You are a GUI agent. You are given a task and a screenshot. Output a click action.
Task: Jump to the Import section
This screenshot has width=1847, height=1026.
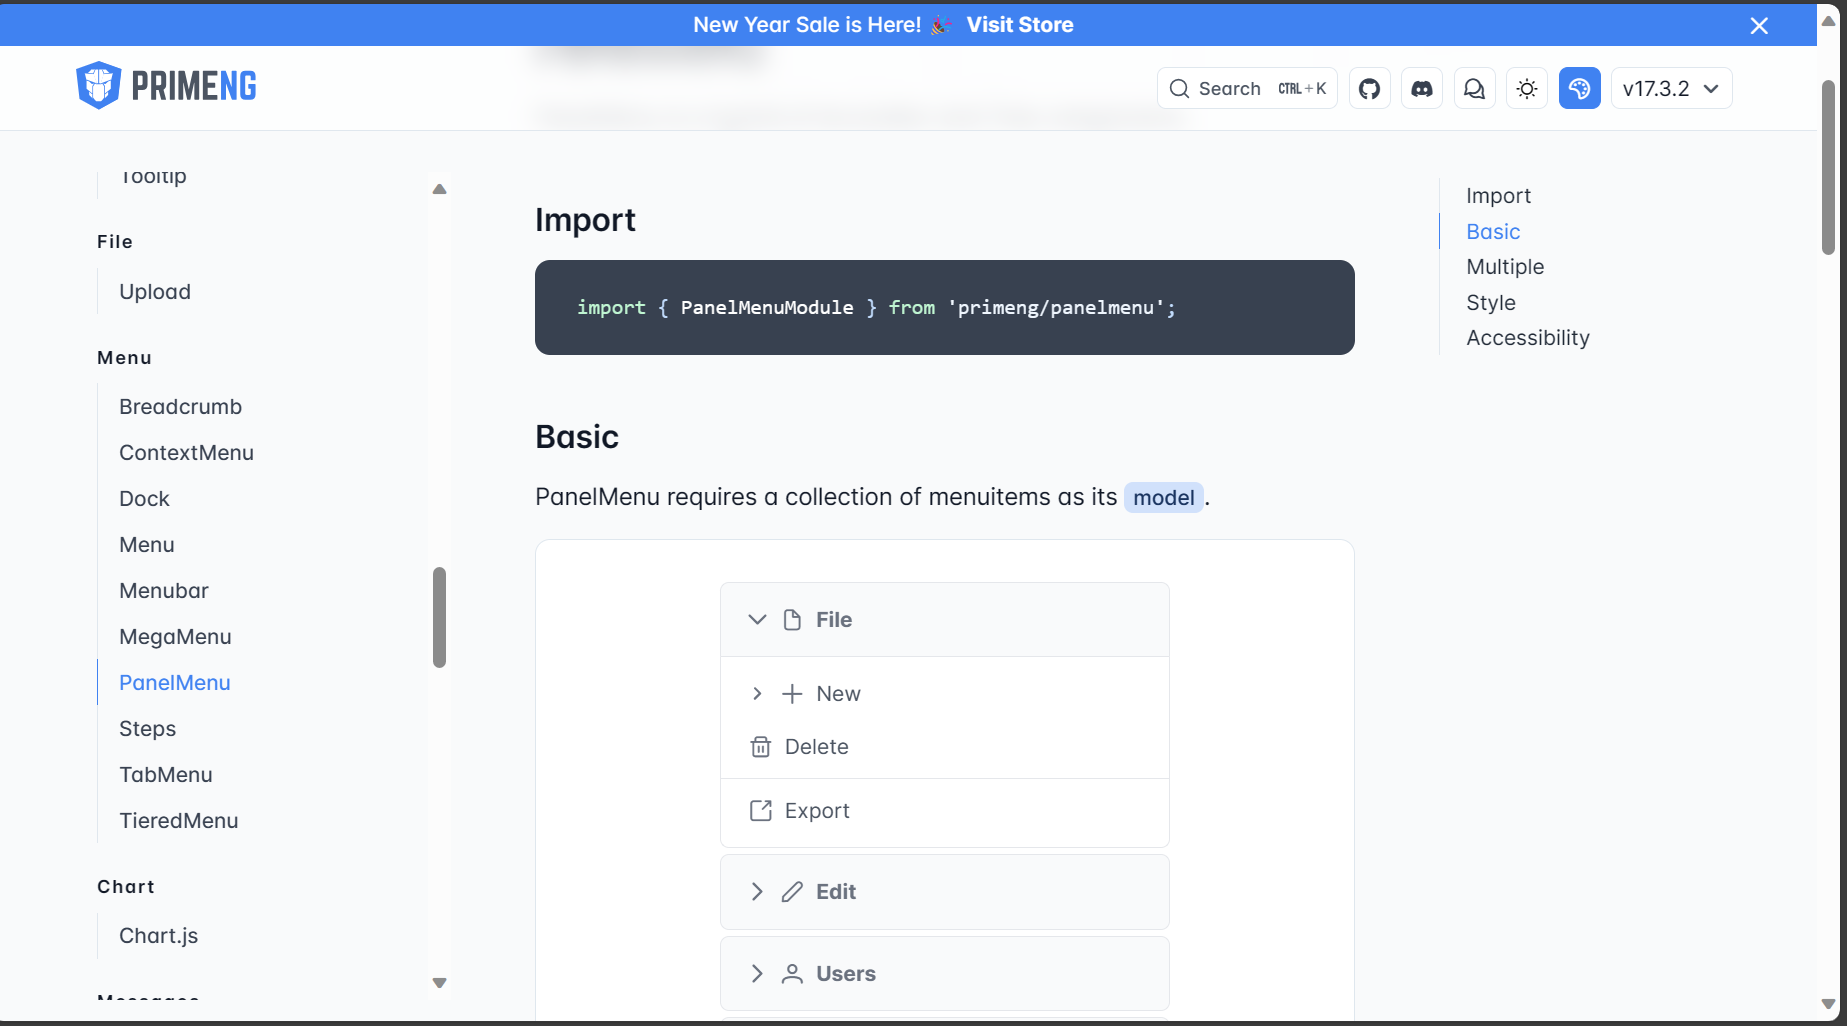[1498, 196]
